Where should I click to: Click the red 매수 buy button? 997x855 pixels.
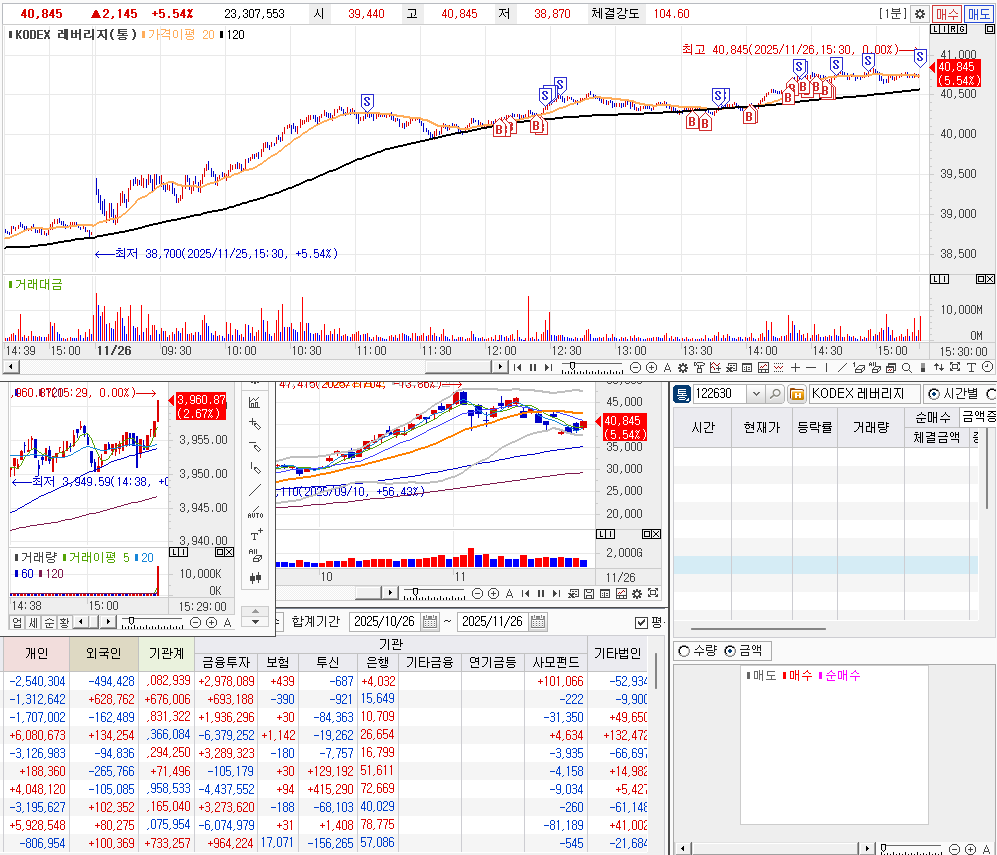tap(947, 13)
